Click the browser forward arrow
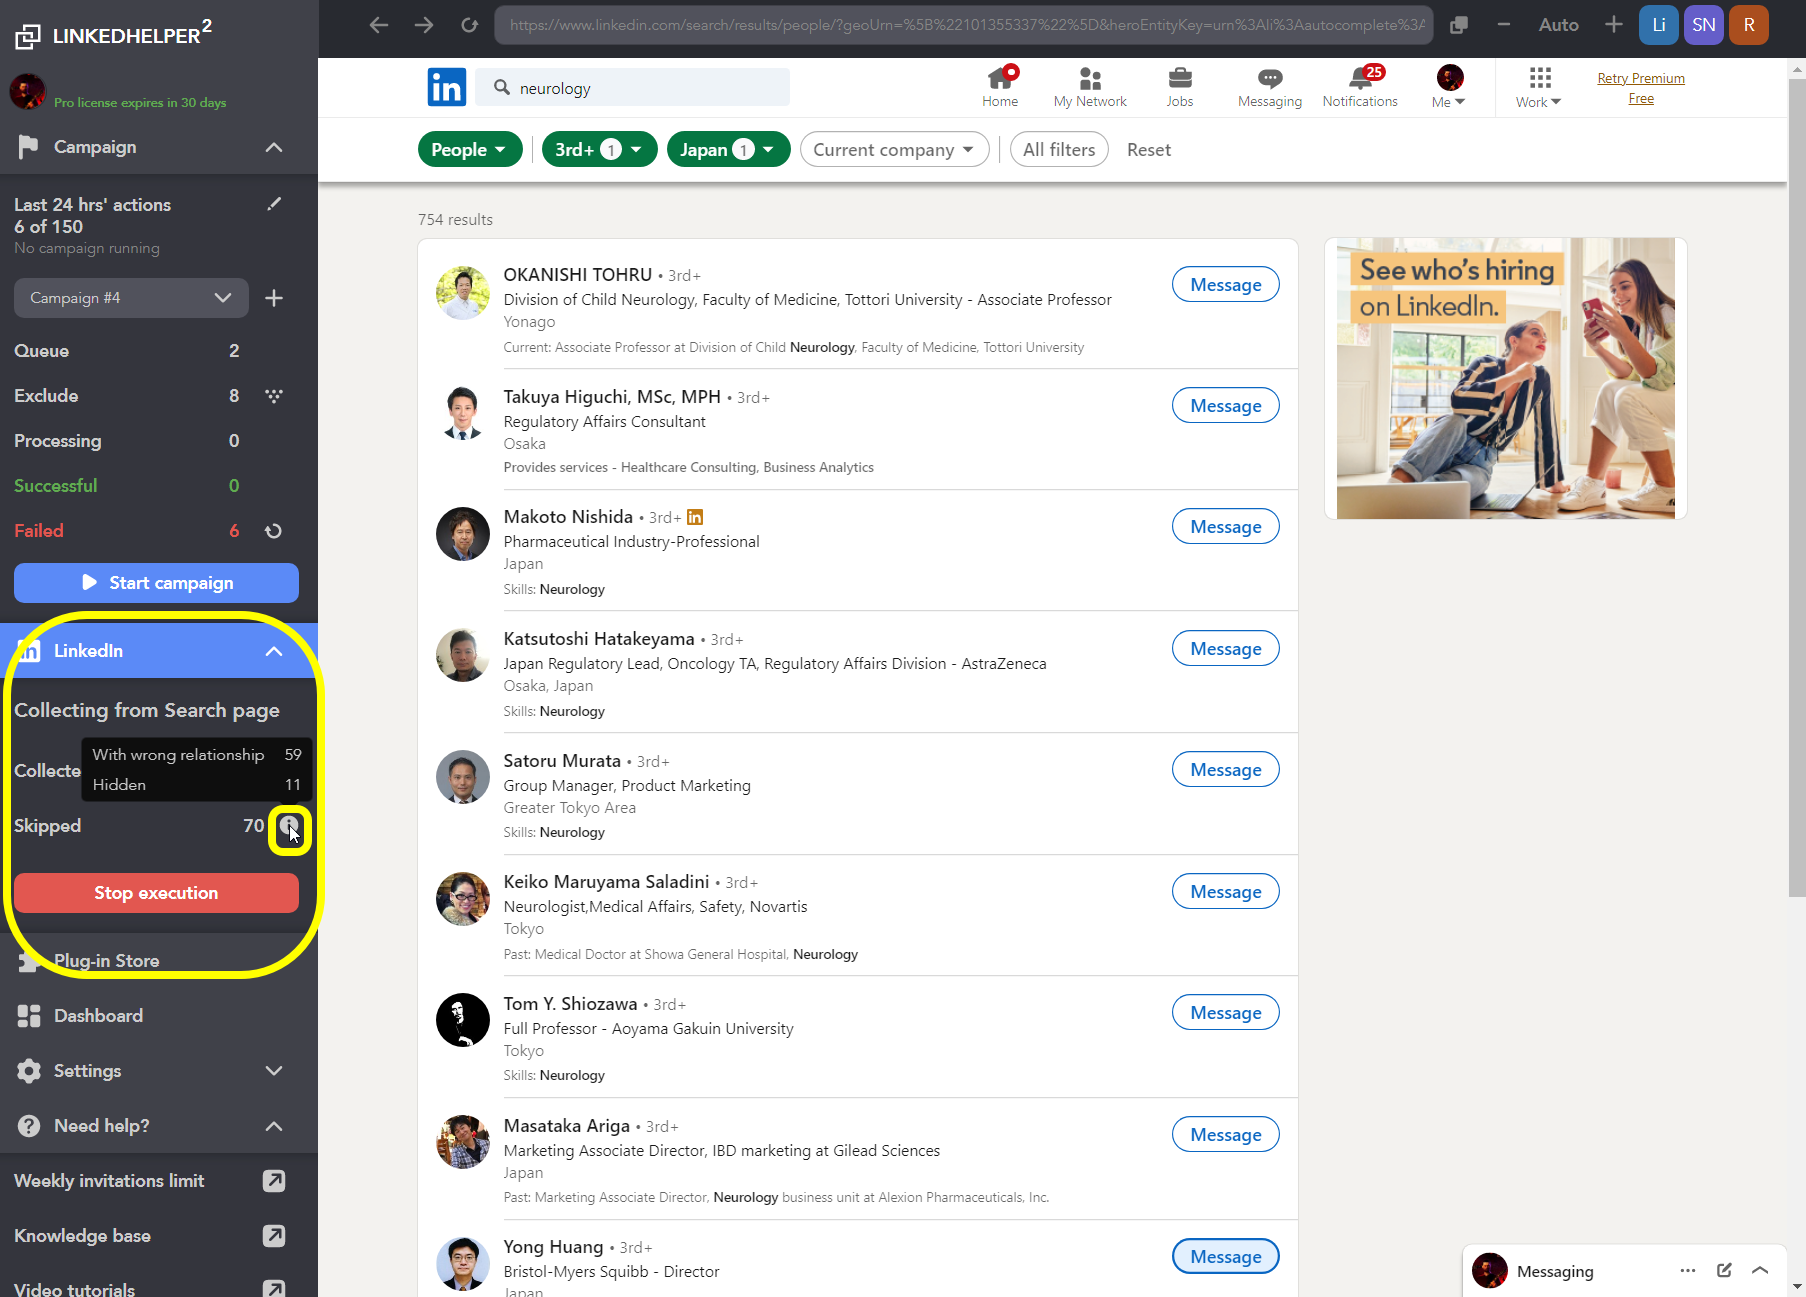The height and width of the screenshot is (1297, 1806). coord(424,25)
